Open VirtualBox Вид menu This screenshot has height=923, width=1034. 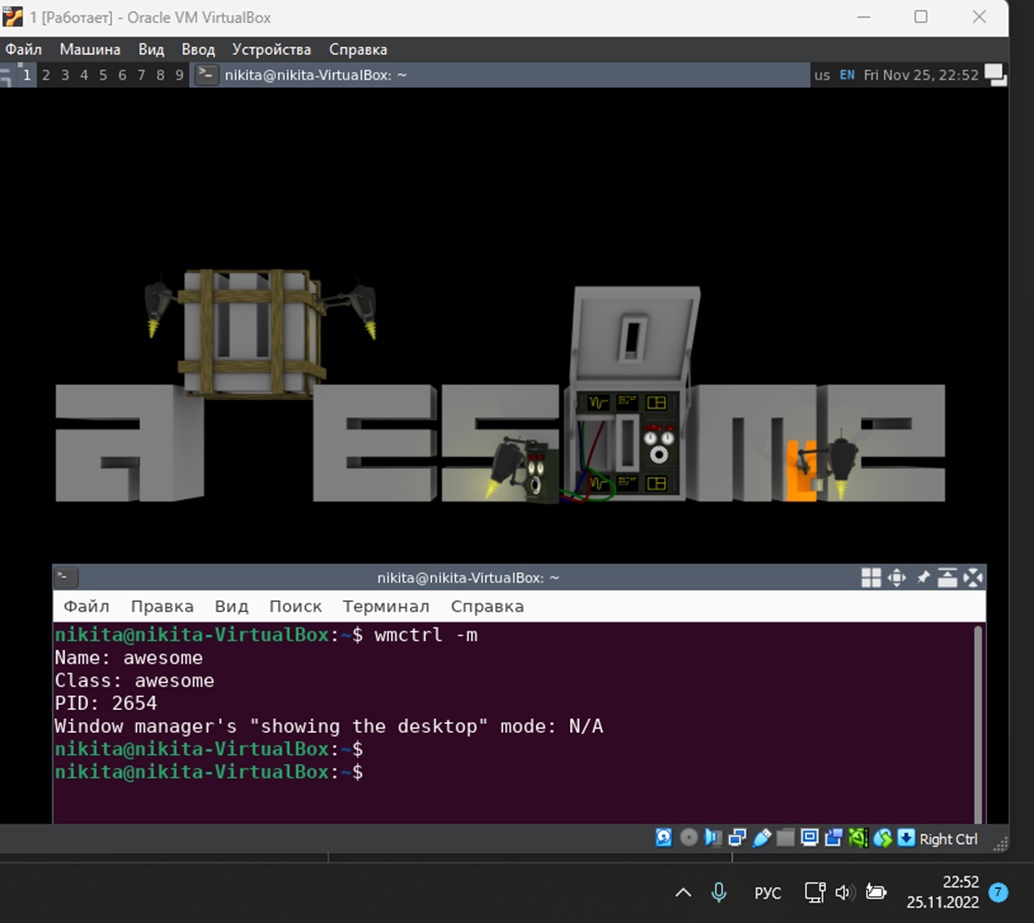[151, 49]
